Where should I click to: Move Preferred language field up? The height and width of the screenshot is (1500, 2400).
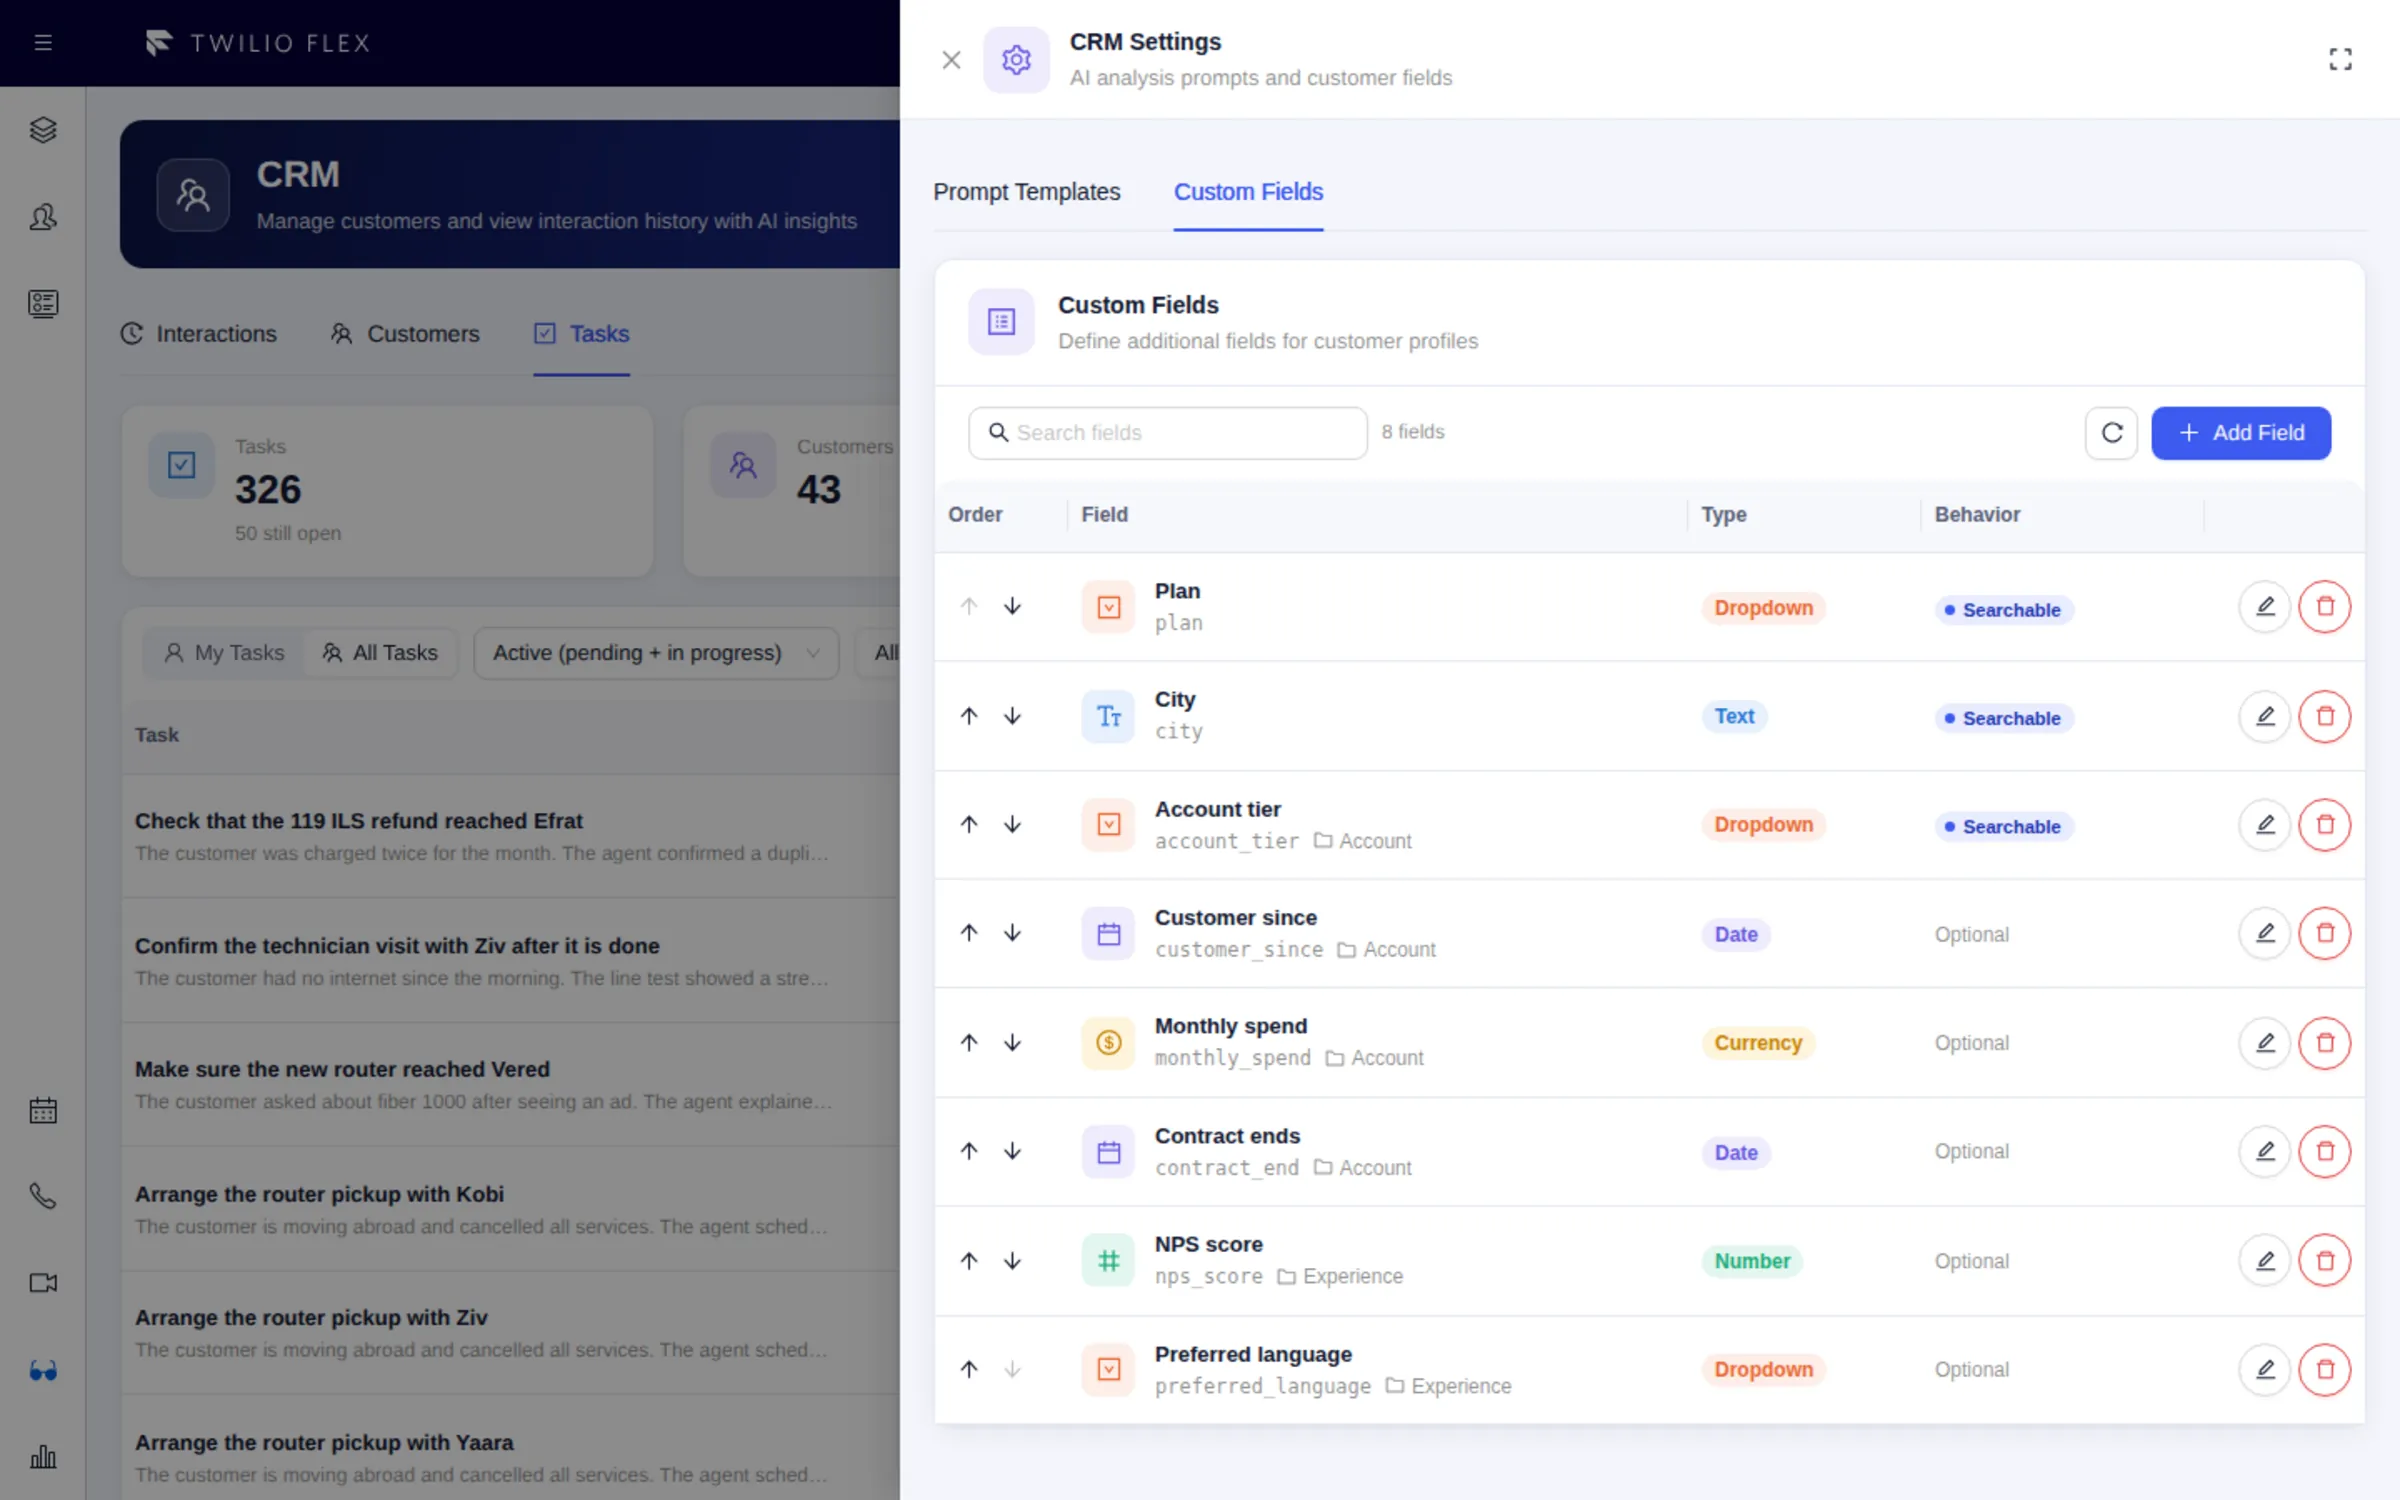pyautogui.click(x=969, y=1369)
